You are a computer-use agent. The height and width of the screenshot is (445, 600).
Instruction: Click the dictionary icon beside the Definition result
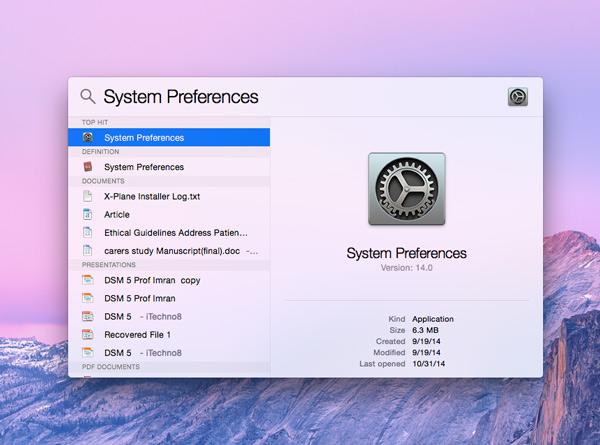88,167
